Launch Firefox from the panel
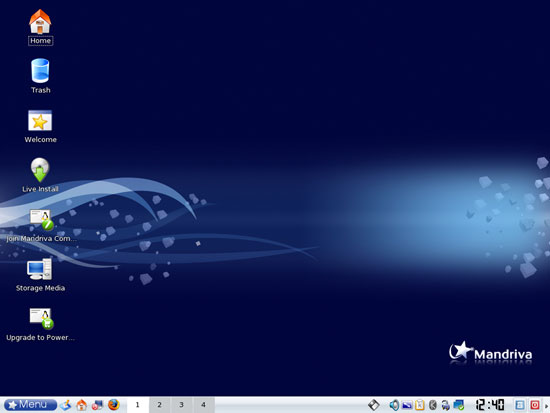This screenshot has height=413, width=550. pyautogui.click(x=113, y=405)
